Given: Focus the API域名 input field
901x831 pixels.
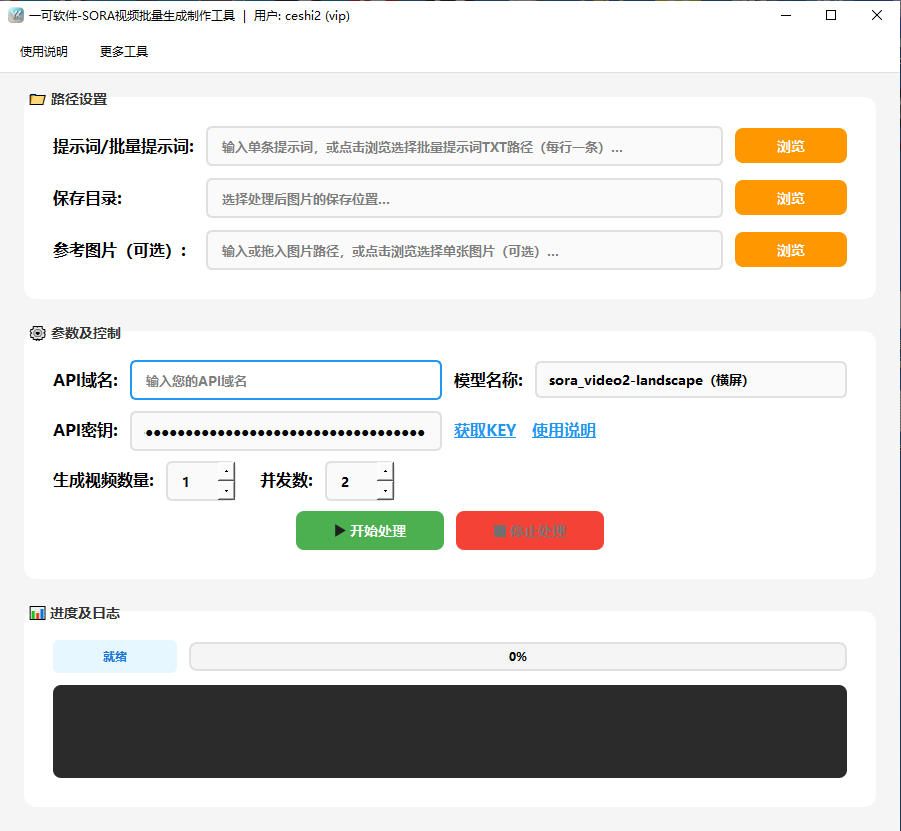Looking at the screenshot, I should [x=286, y=380].
